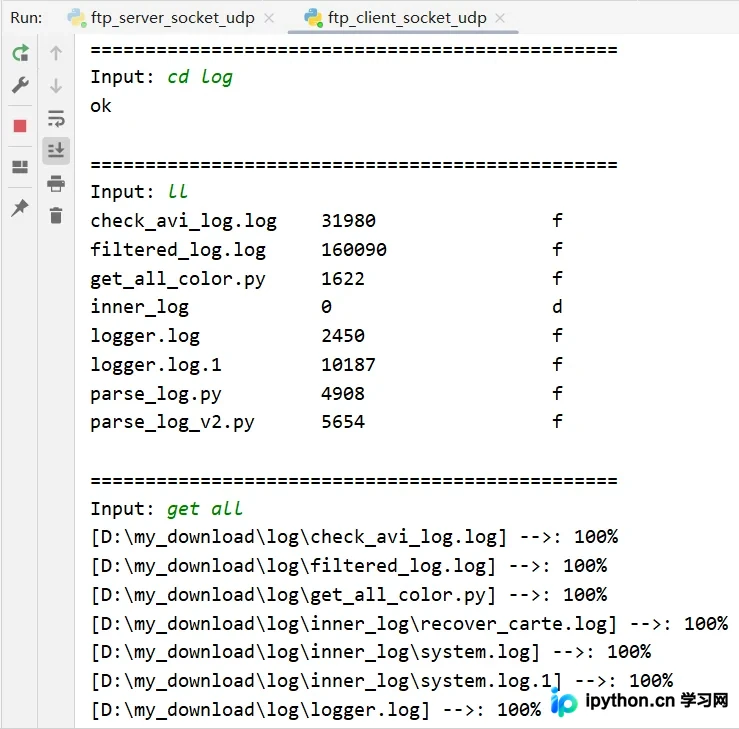Viewport: 739px width, 729px height.
Task: Select filtered_log.log in file listing
Action: click(178, 250)
